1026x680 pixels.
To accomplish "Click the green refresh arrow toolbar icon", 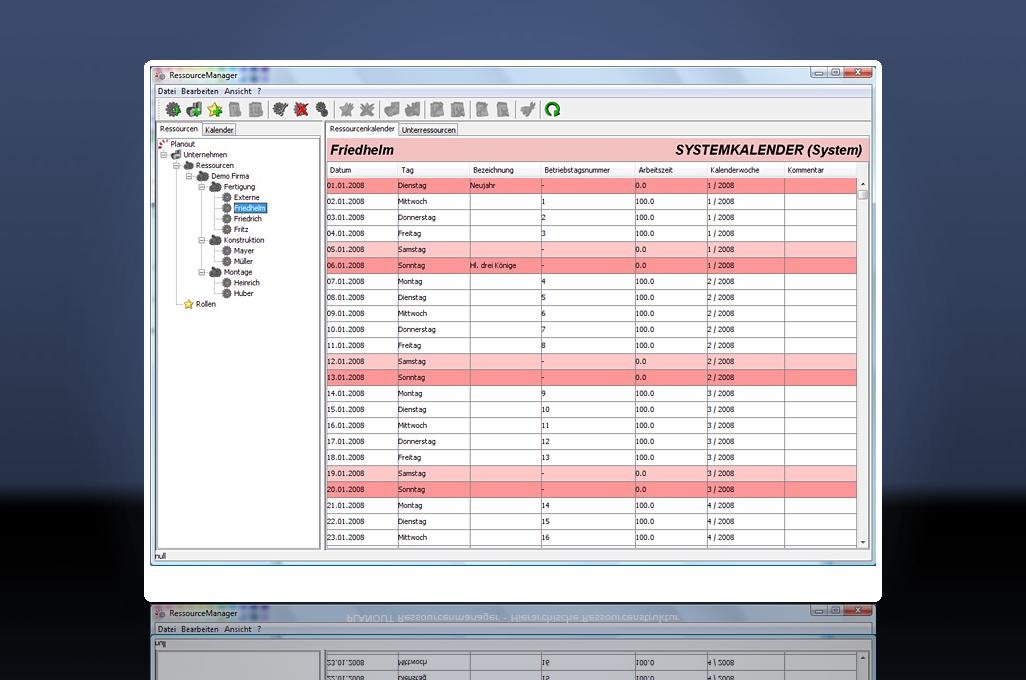I will [552, 109].
